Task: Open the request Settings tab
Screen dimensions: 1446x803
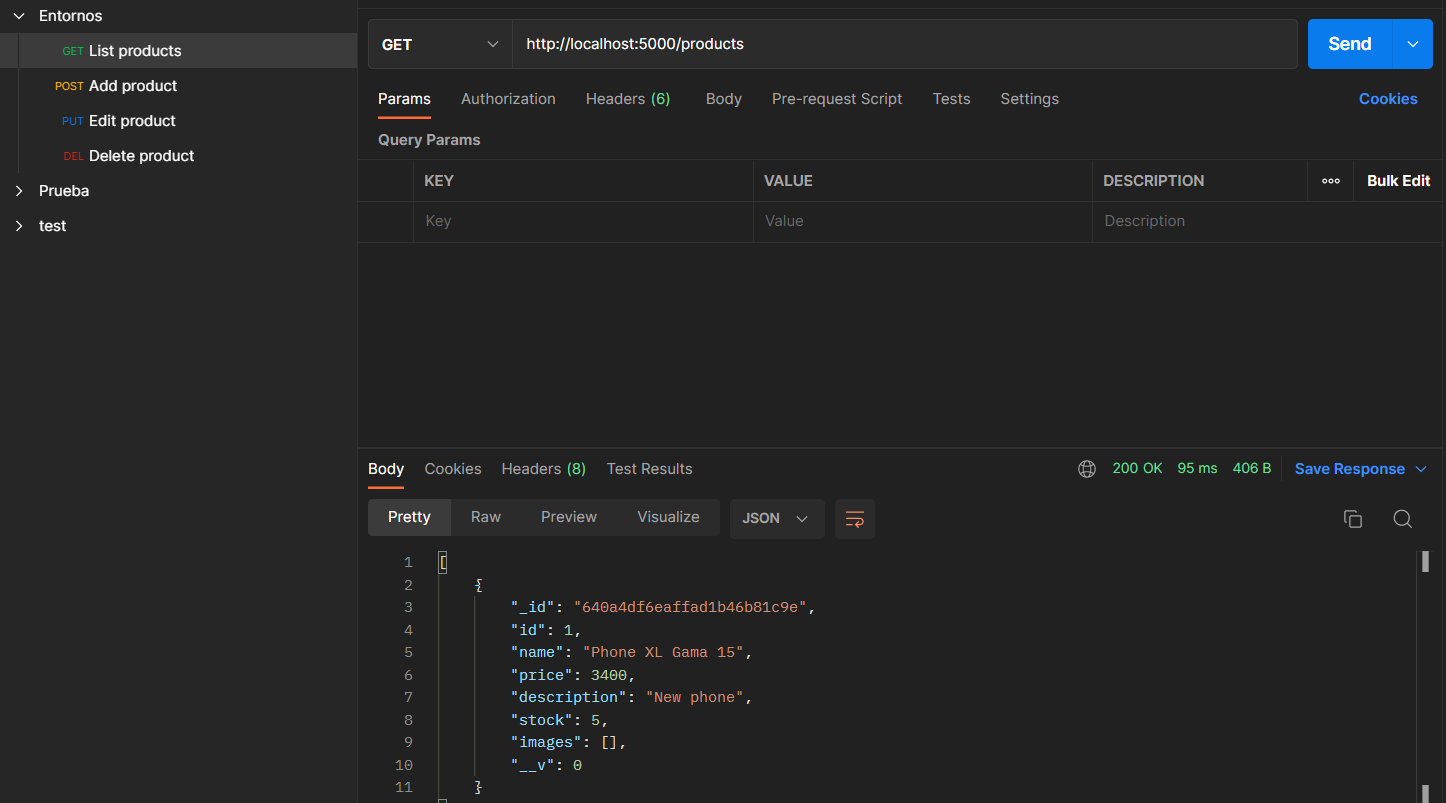Action: (1030, 99)
